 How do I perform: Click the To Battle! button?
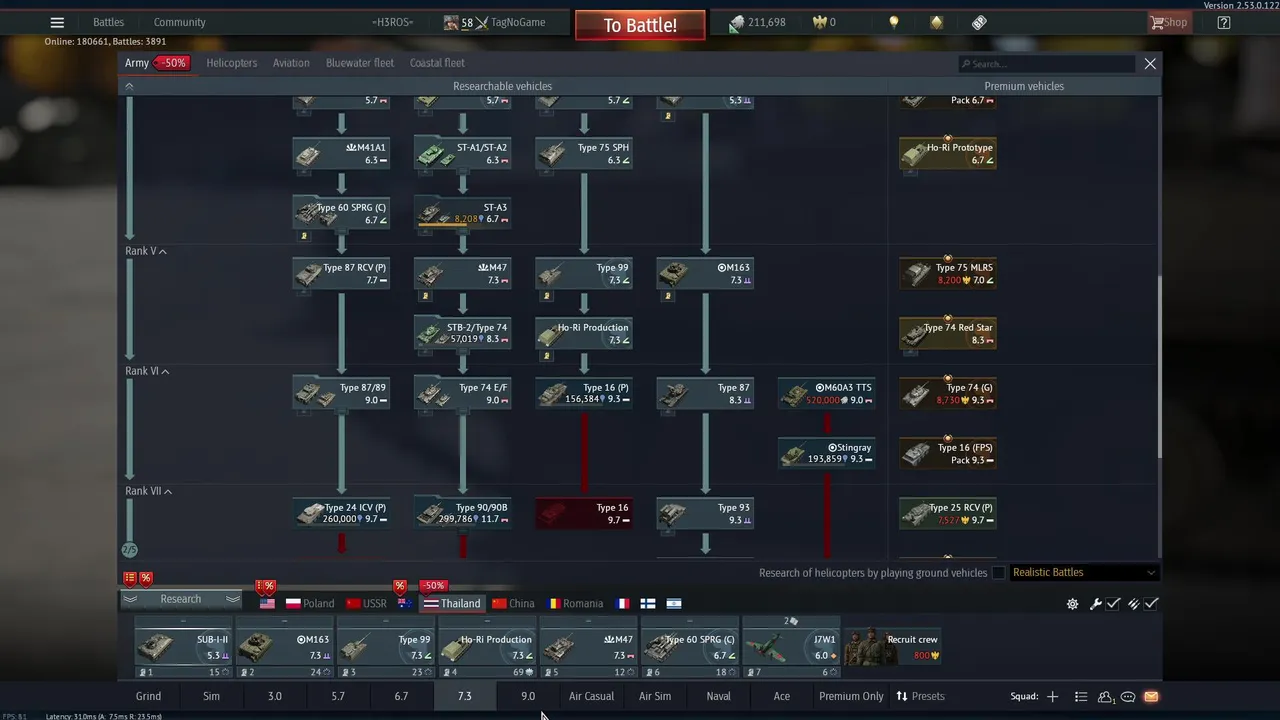[x=640, y=25]
